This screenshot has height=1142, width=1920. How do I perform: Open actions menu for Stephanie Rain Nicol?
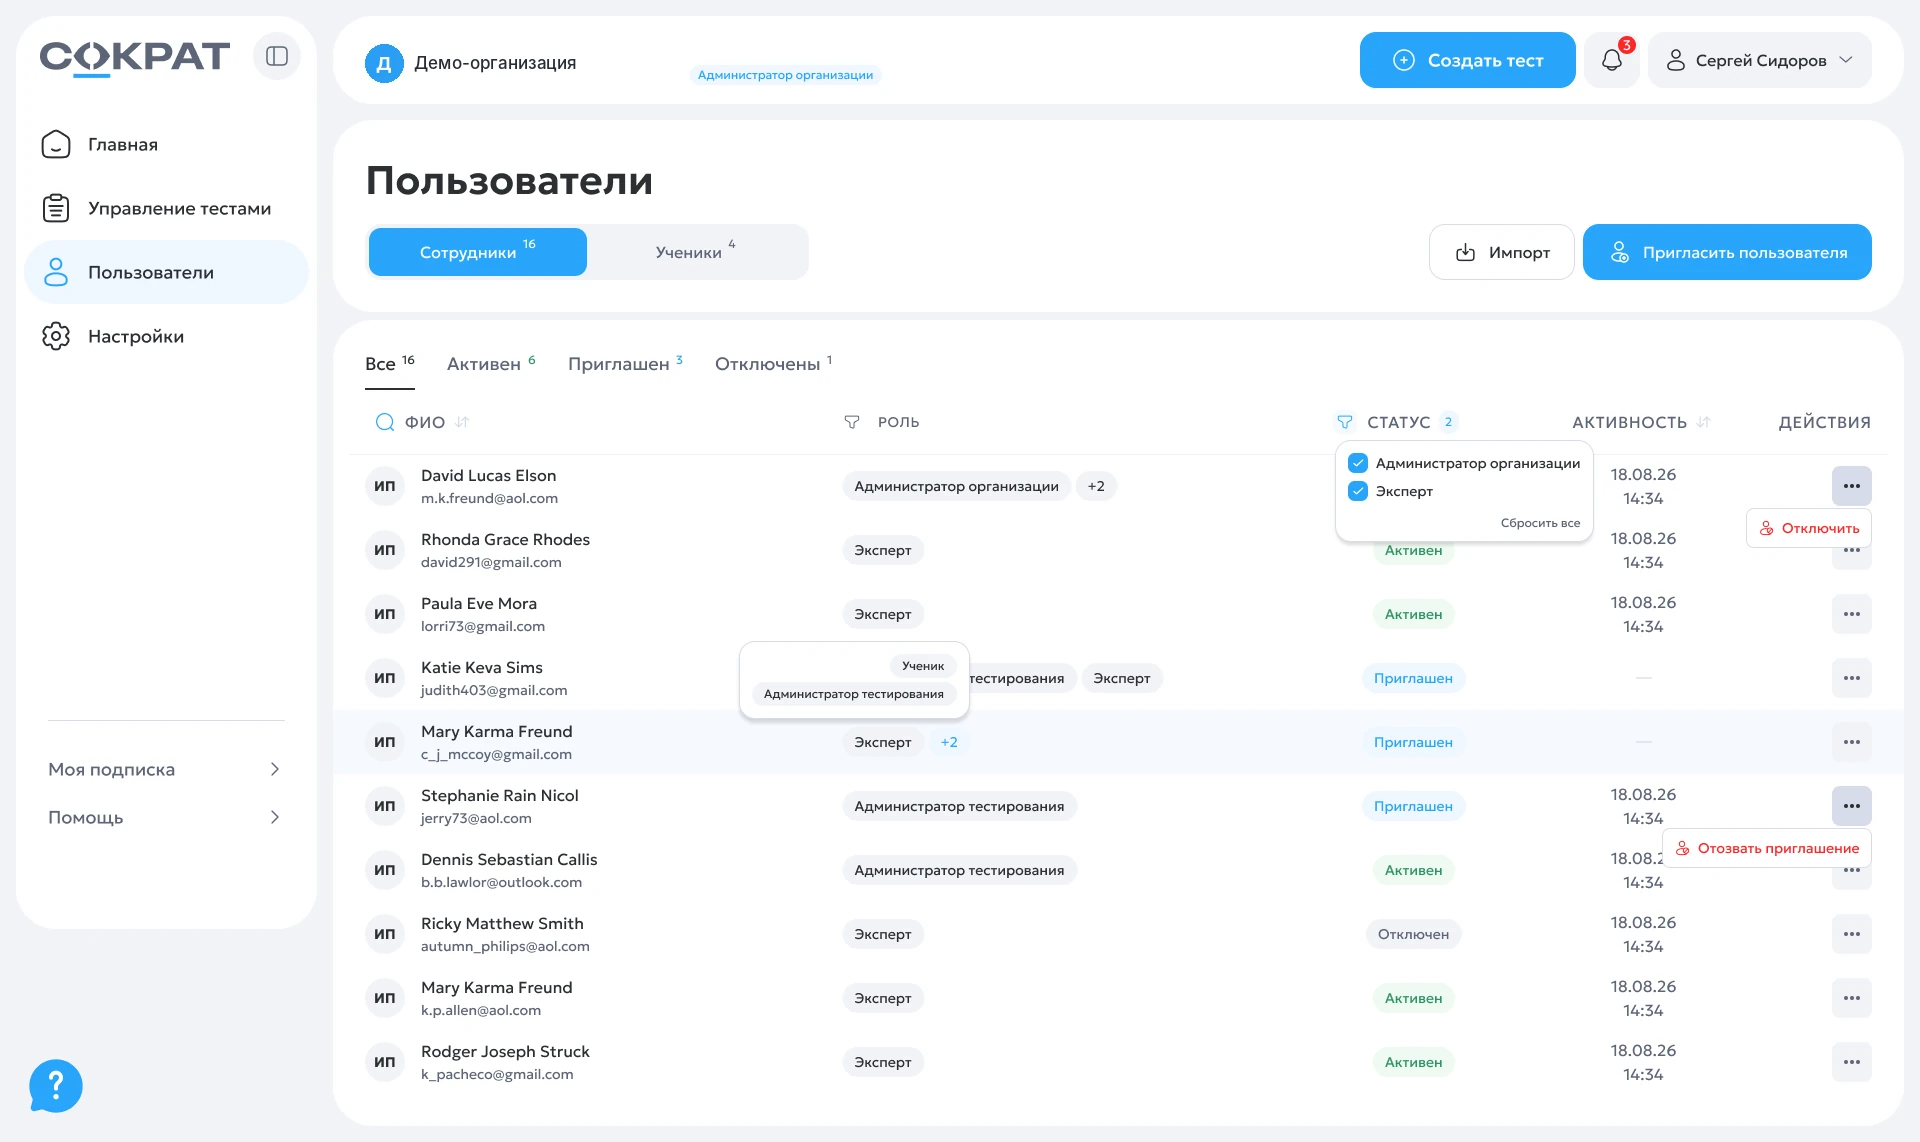(1852, 806)
